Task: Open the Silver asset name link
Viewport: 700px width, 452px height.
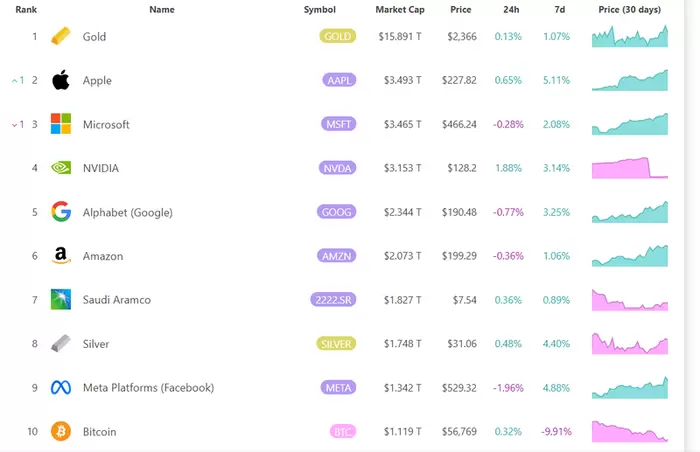Action: pyautogui.click(x=96, y=344)
